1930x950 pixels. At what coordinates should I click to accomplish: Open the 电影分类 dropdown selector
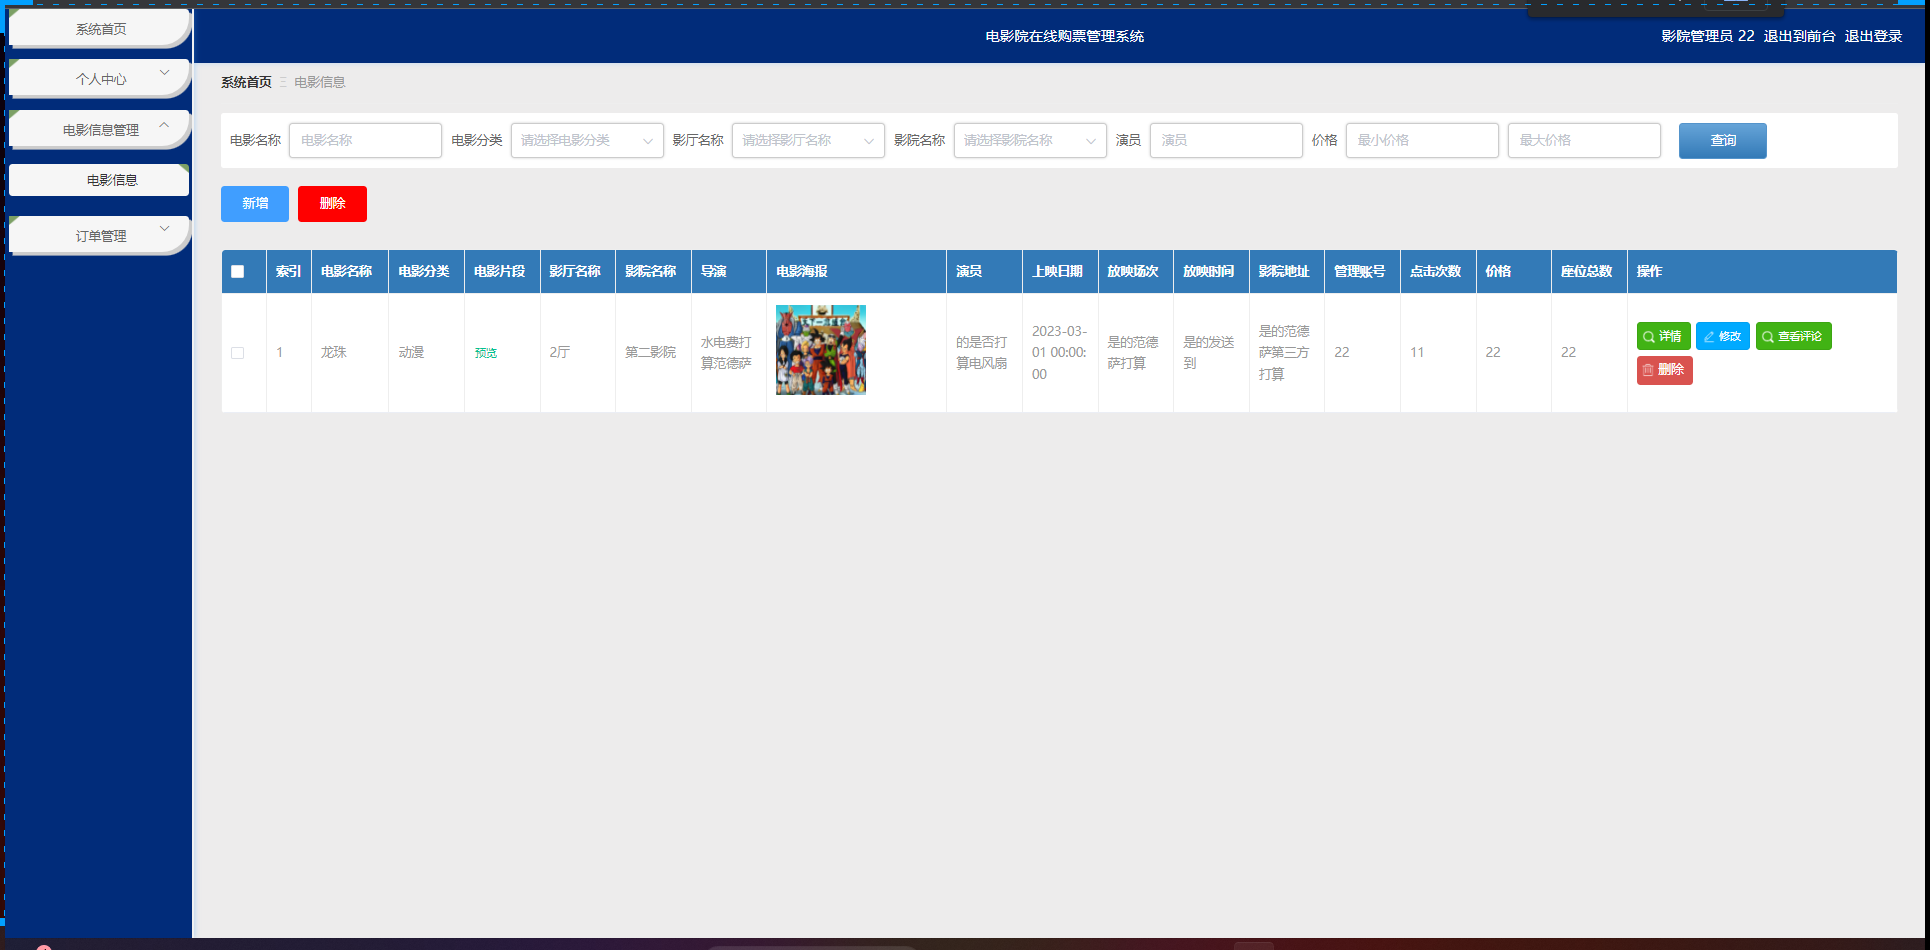click(587, 140)
